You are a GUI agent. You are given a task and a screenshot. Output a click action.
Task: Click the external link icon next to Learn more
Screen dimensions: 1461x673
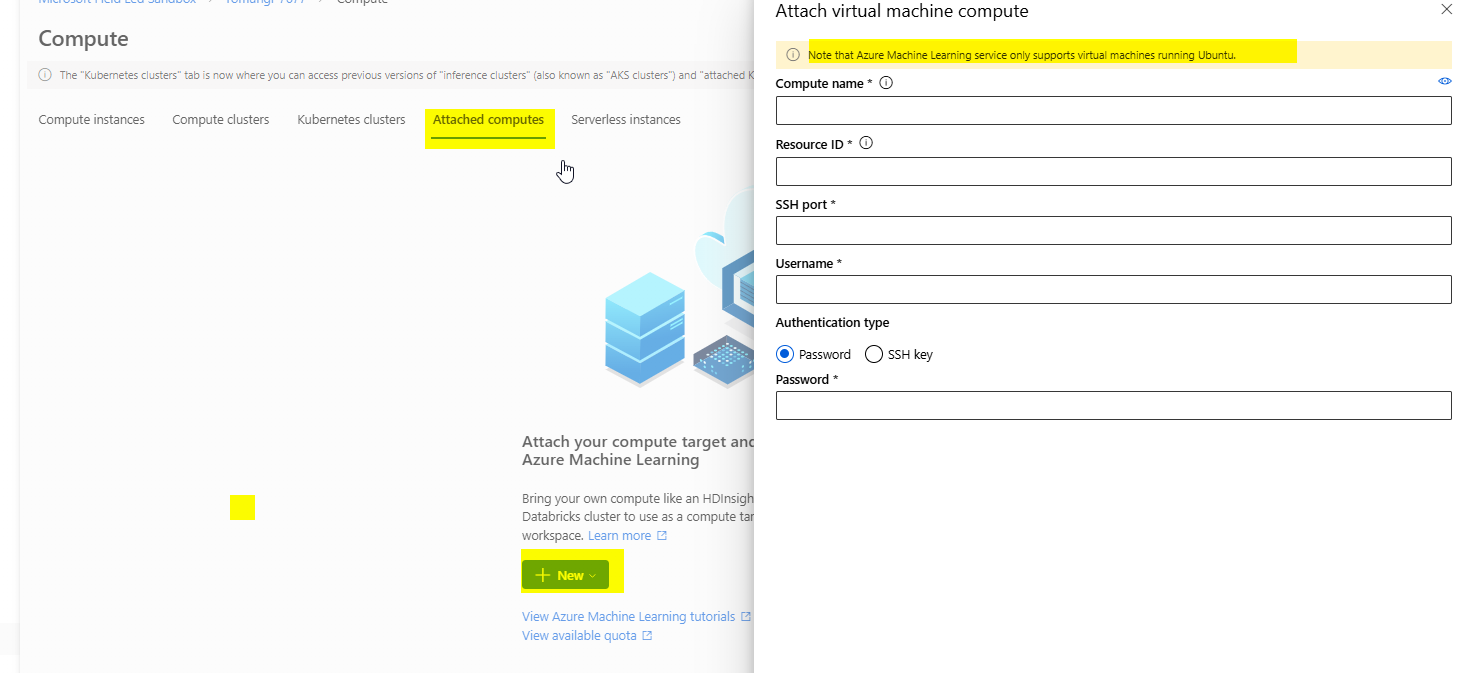662,535
